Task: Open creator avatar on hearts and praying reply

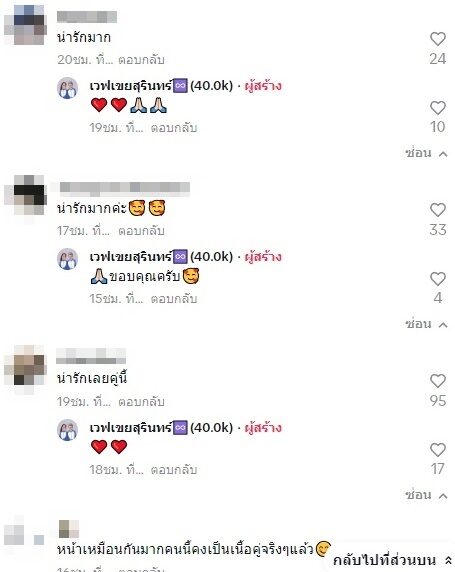Action: point(68,88)
